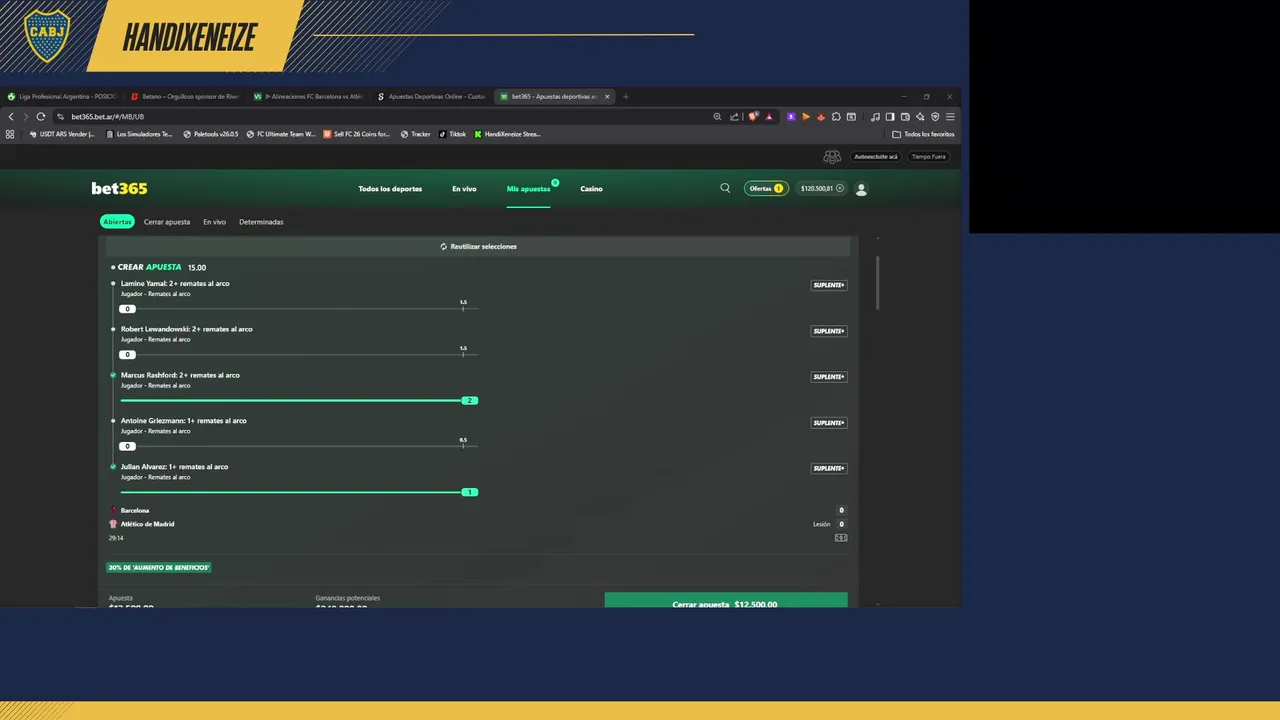Viewport: 1280px width, 720px height.
Task: Click the purple extension icon in toolbar
Action: (791, 117)
